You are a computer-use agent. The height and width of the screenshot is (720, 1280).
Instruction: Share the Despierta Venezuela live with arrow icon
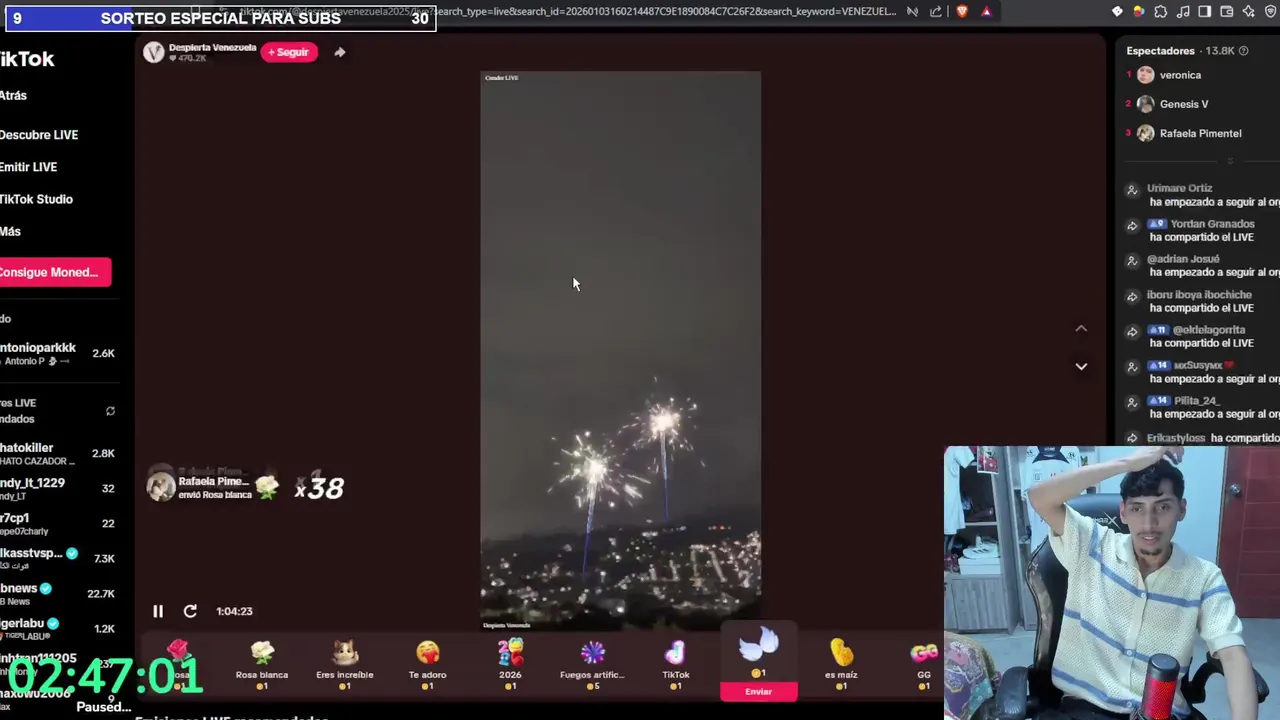pyautogui.click(x=340, y=52)
